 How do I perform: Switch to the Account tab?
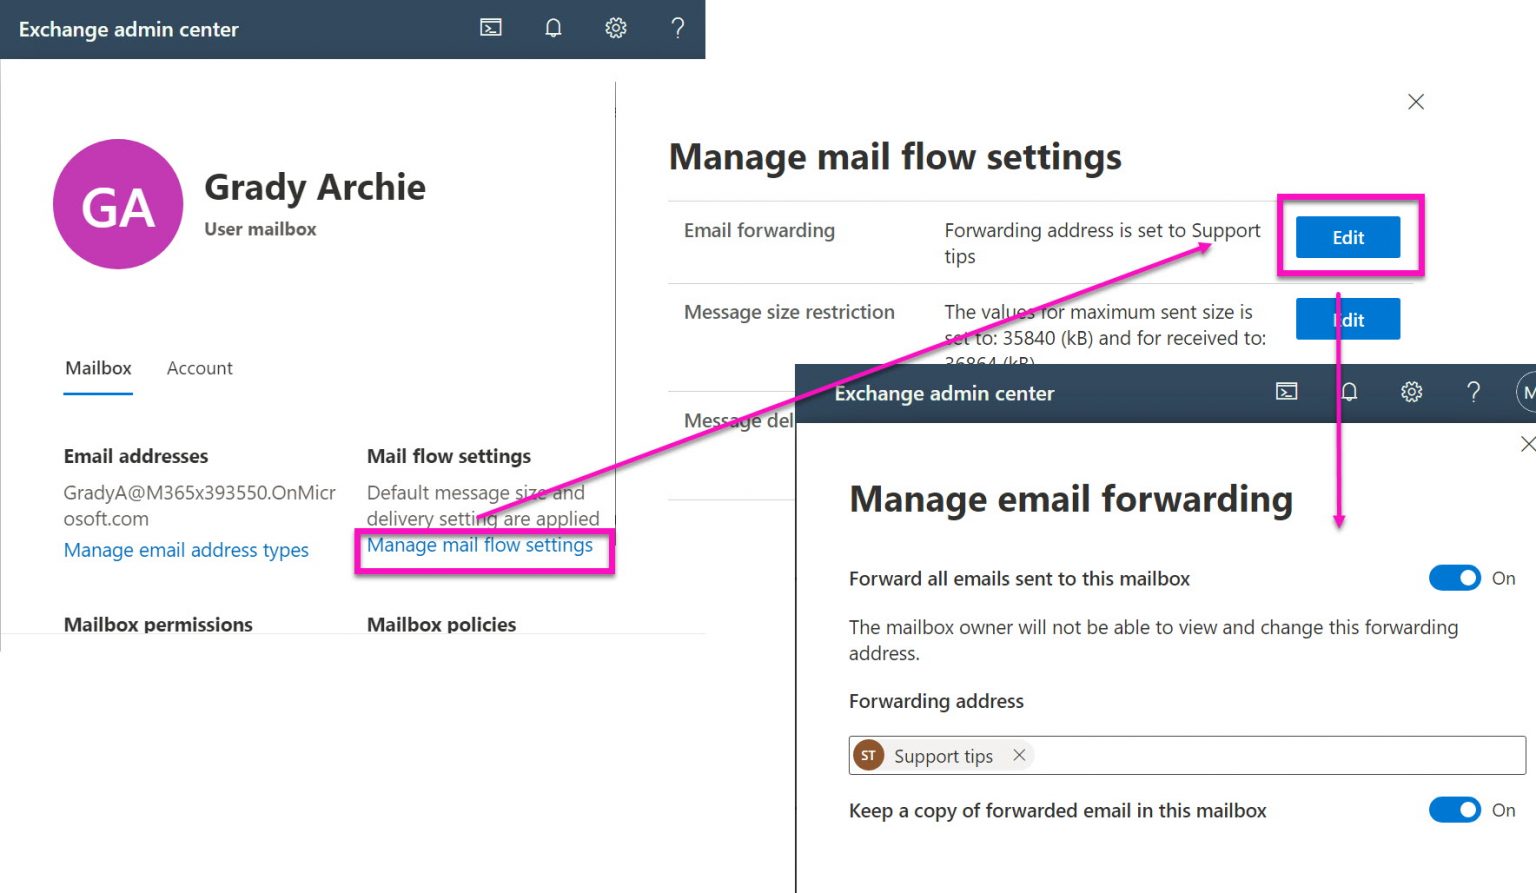click(x=199, y=368)
